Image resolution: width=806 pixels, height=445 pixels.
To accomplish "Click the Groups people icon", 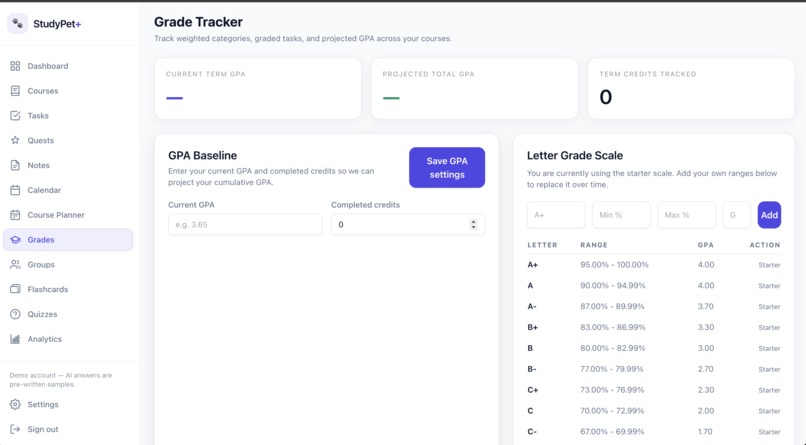I will pyautogui.click(x=15, y=265).
